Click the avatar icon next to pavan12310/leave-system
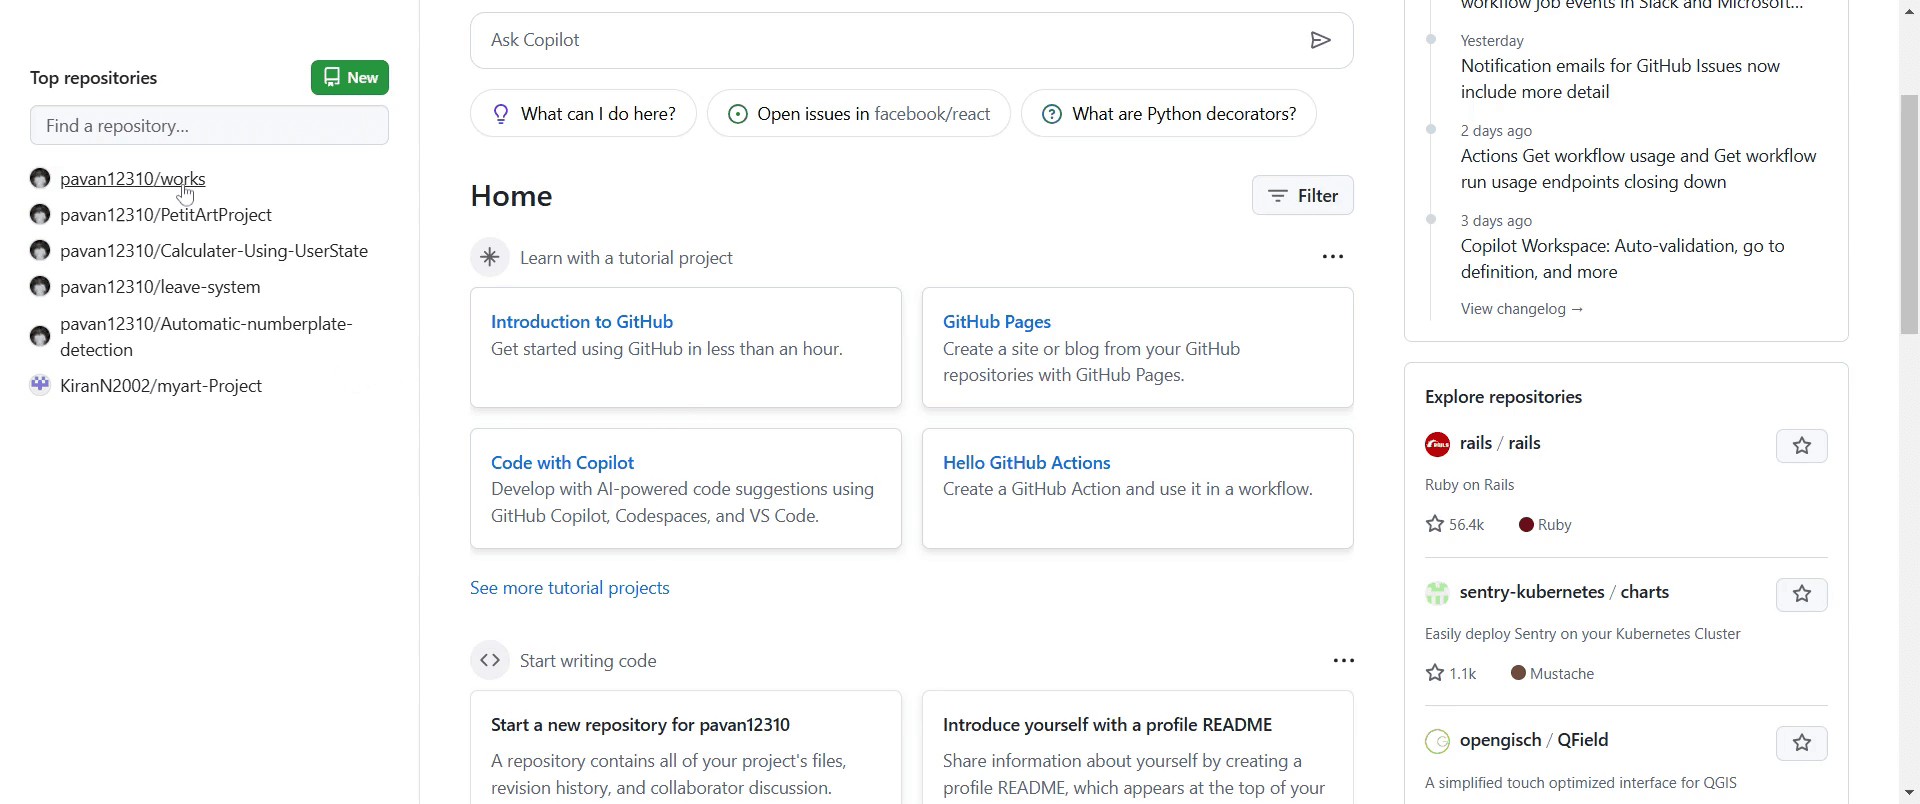The height and width of the screenshot is (804, 1920). coord(40,287)
